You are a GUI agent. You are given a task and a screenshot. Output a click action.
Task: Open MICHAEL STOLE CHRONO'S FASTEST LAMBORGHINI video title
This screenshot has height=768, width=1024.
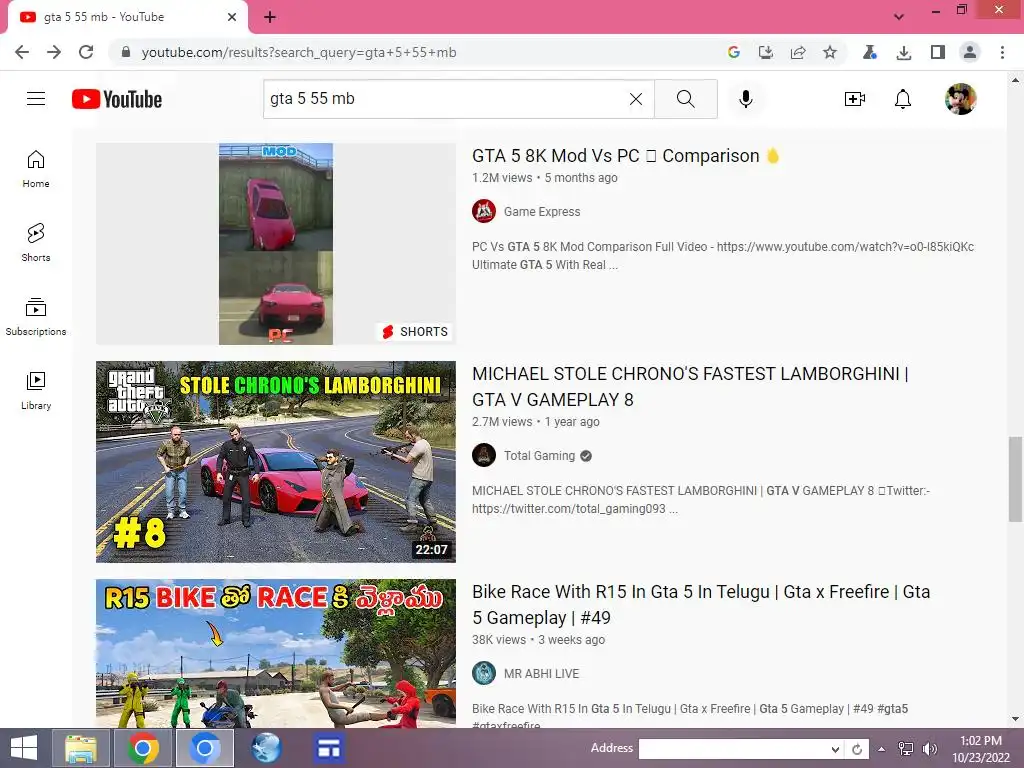pos(690,387)
